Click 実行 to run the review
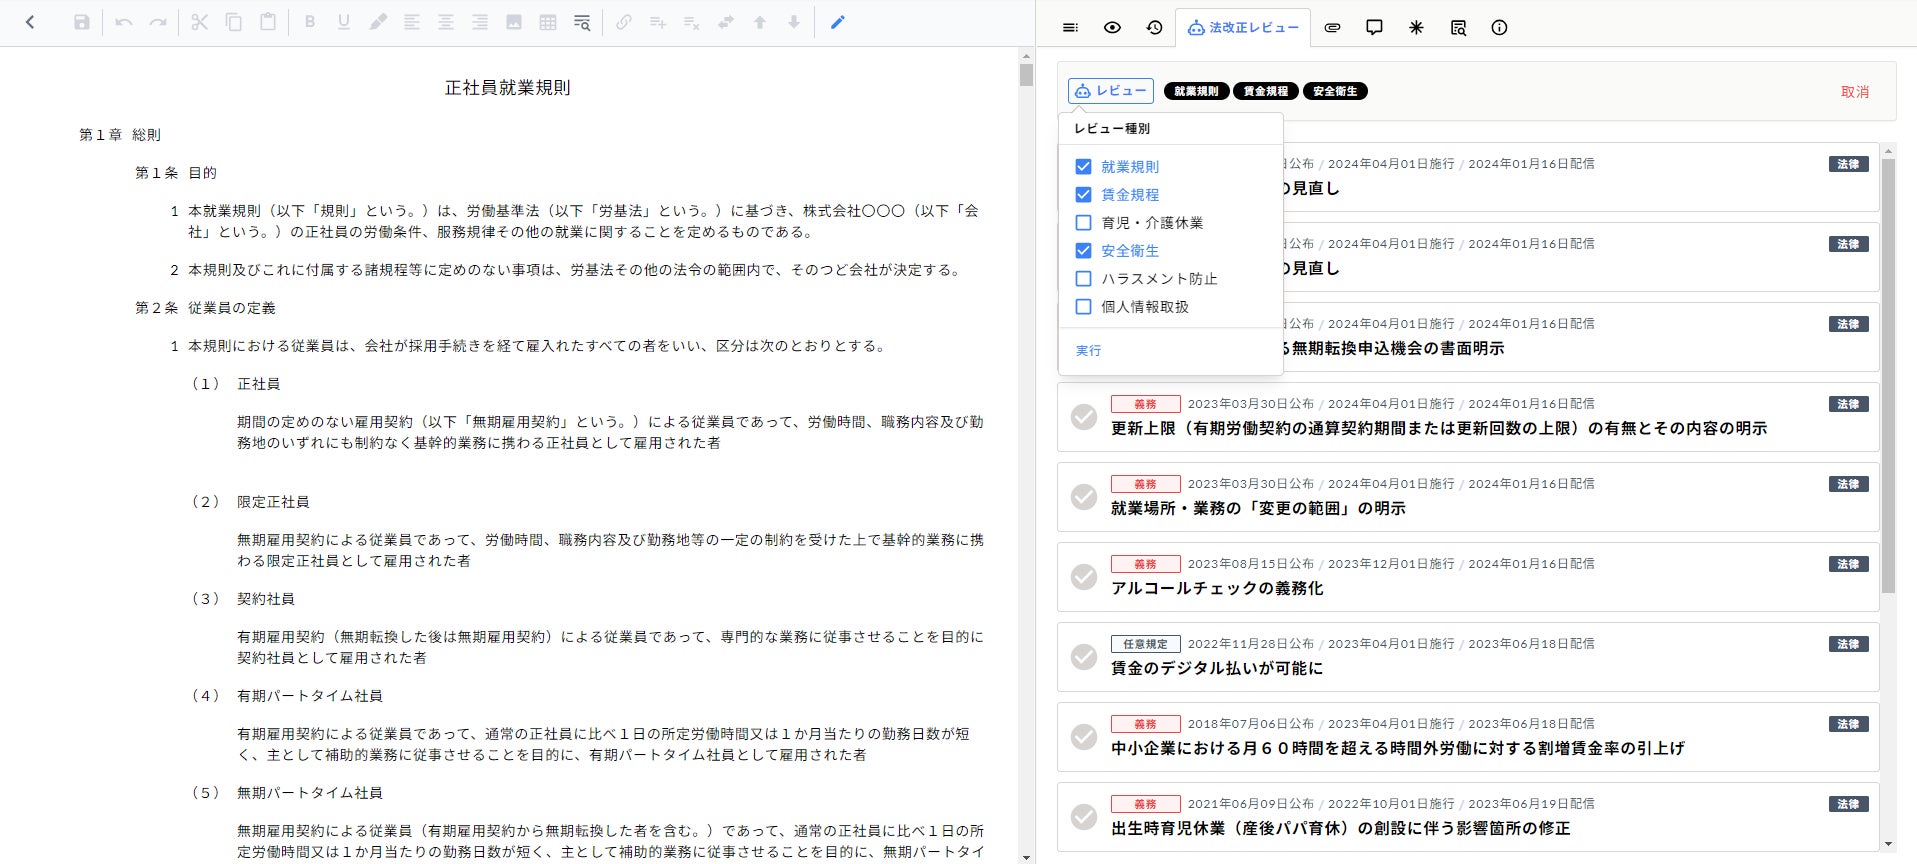The height and width of the screenshot is (864, 1917). [x=1088, y=351]
